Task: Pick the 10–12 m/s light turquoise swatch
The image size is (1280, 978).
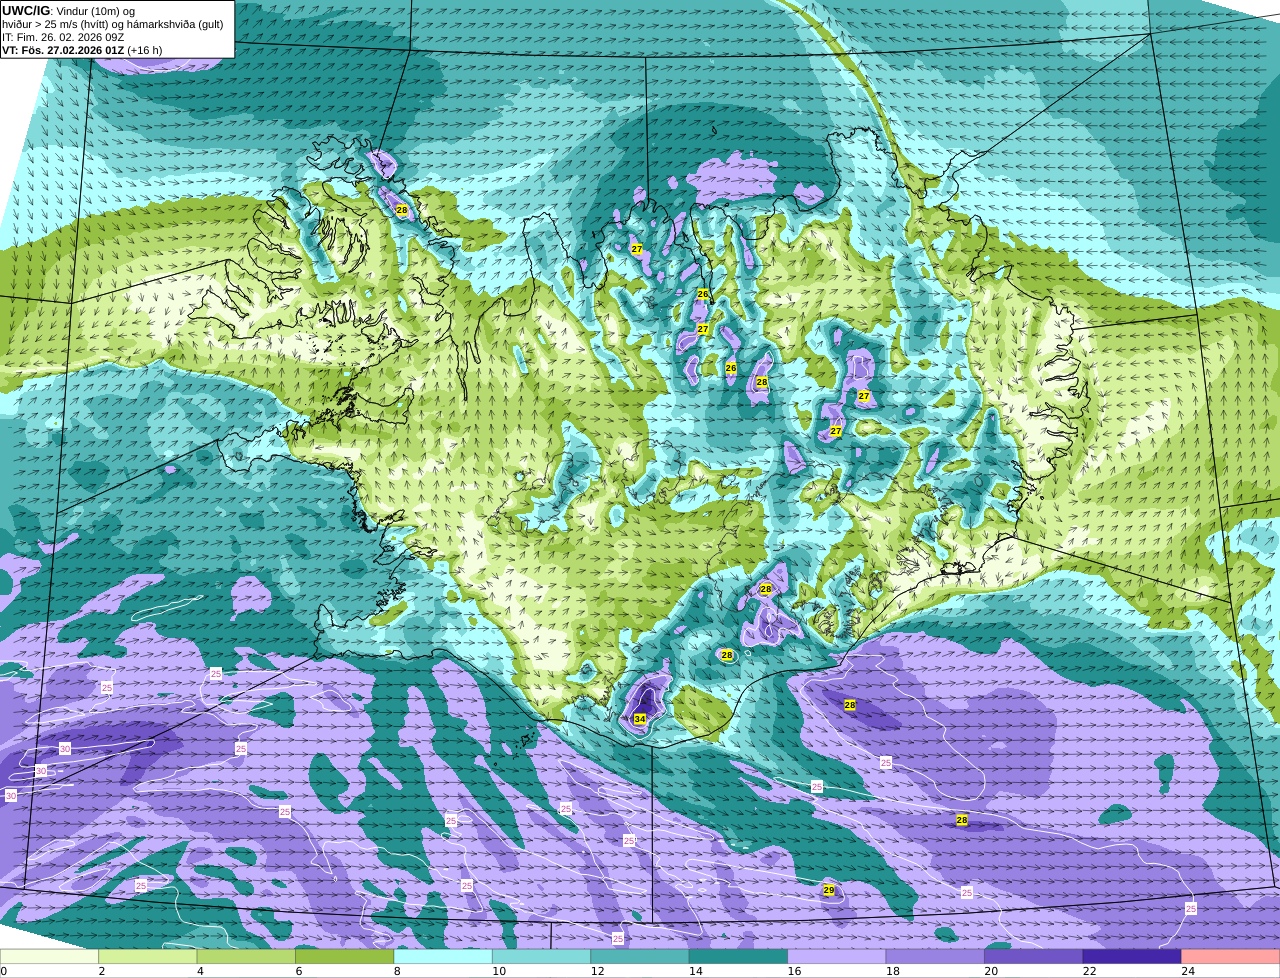Action: pos(542,956)
